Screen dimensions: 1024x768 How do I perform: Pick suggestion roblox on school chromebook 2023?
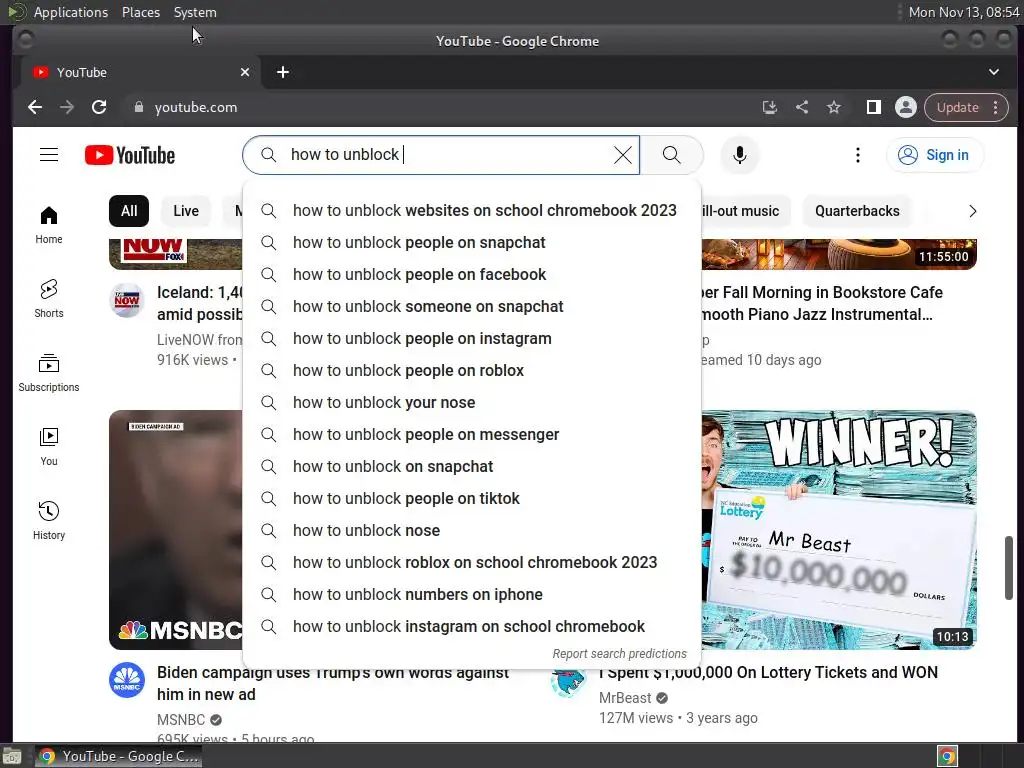472,562
